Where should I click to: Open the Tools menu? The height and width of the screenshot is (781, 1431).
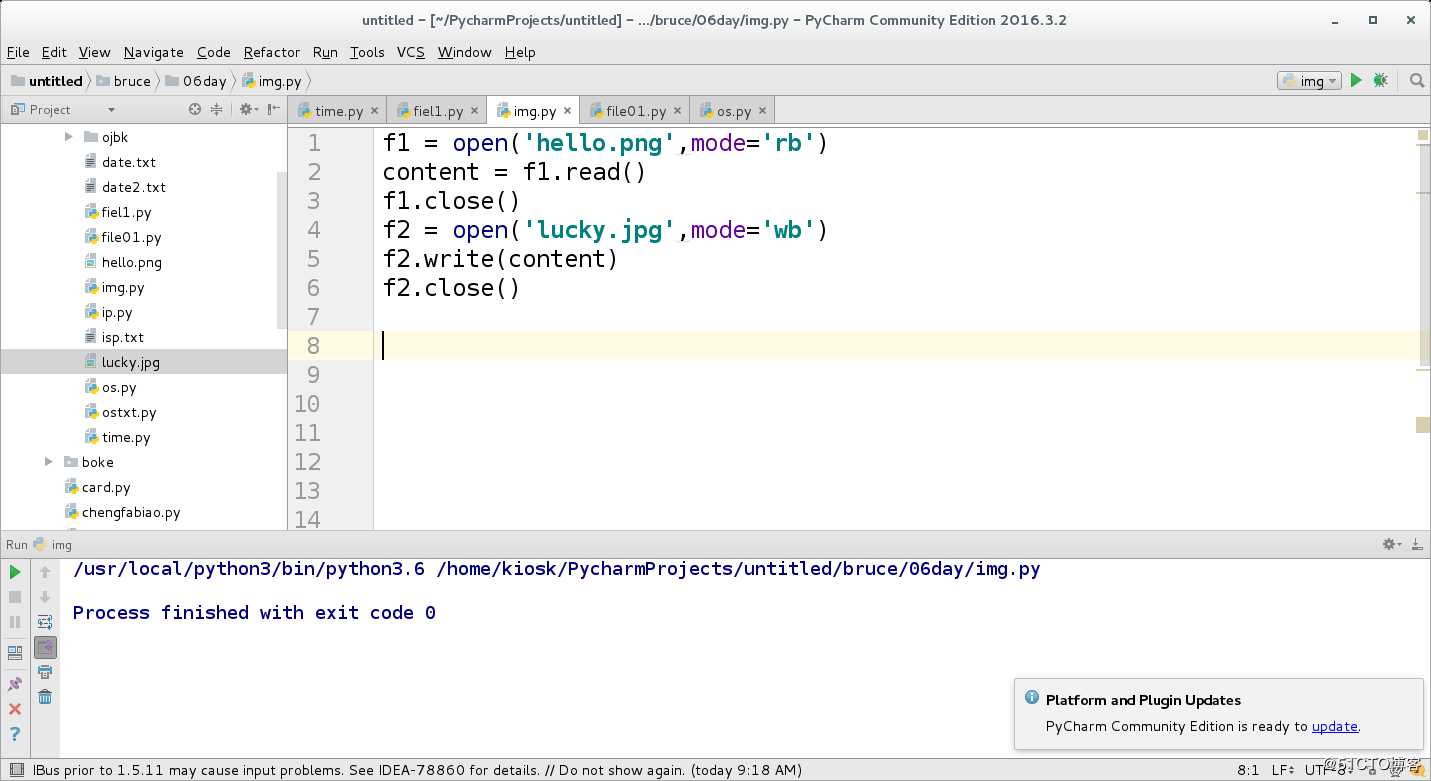tap(367, 52)
